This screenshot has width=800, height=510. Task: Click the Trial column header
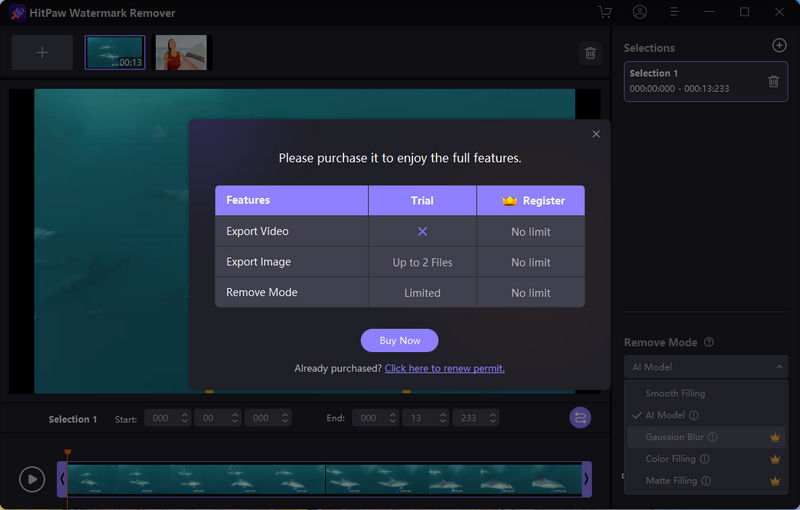(x=422, y=200)
